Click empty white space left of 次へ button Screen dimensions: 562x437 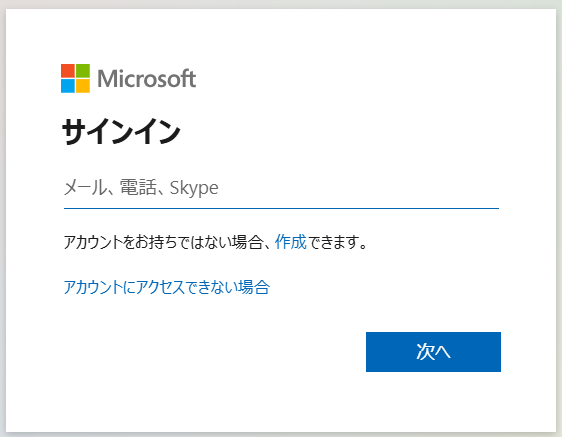point(215,352)
